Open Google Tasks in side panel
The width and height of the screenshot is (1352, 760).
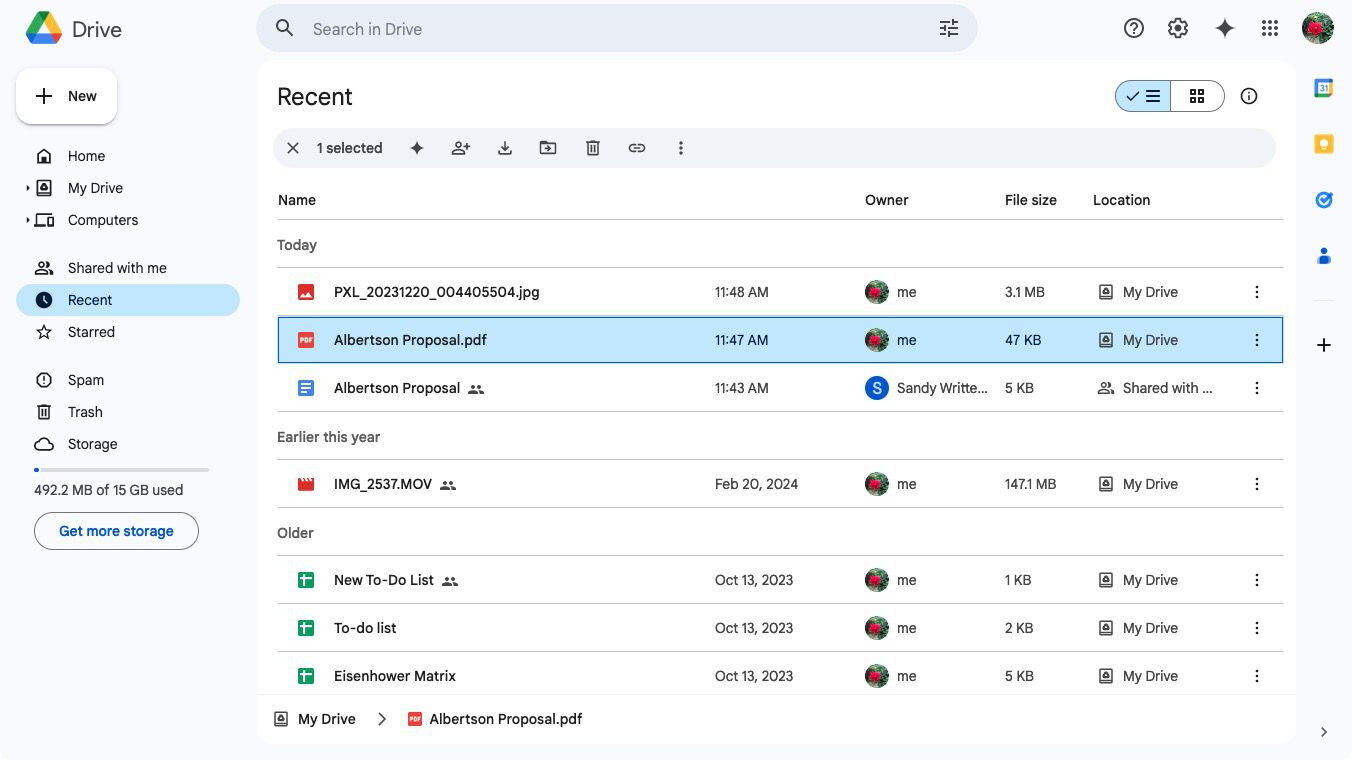1323,200
